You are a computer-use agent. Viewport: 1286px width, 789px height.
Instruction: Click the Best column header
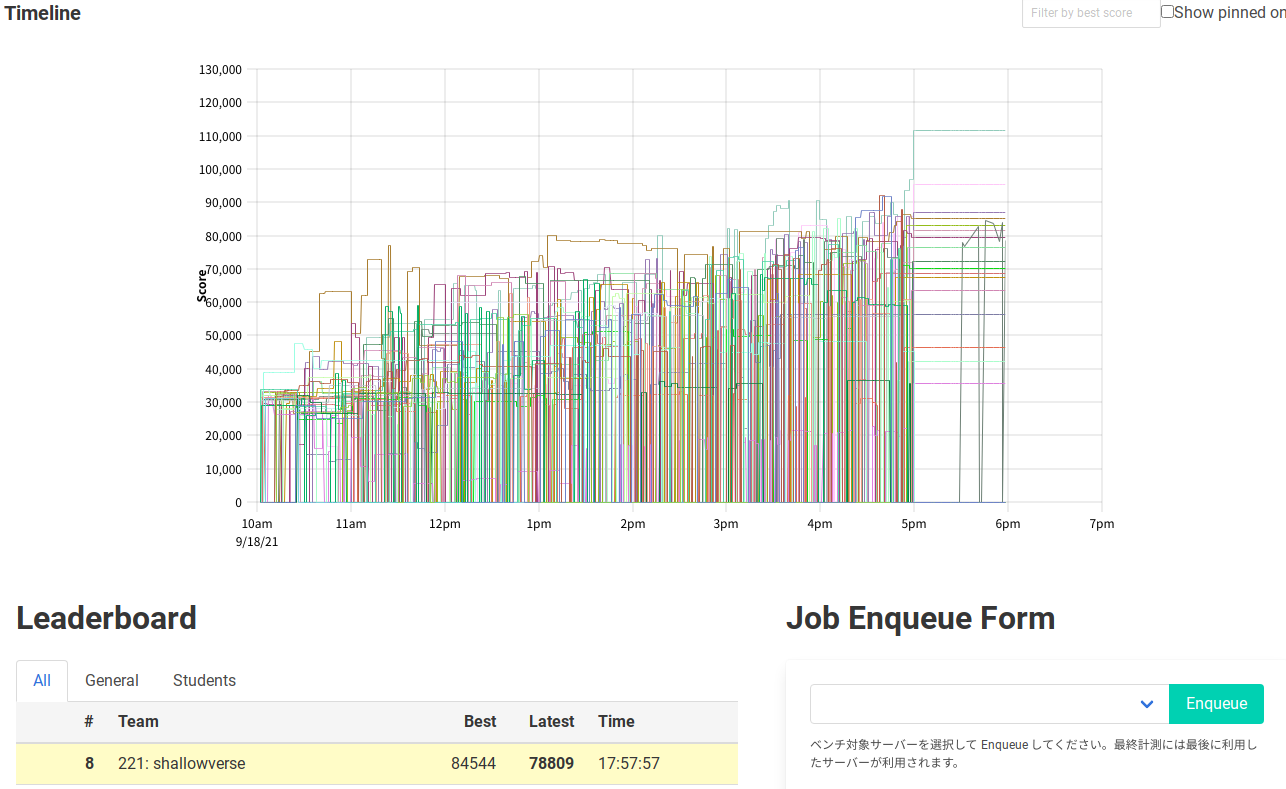[x=480, y=721]
